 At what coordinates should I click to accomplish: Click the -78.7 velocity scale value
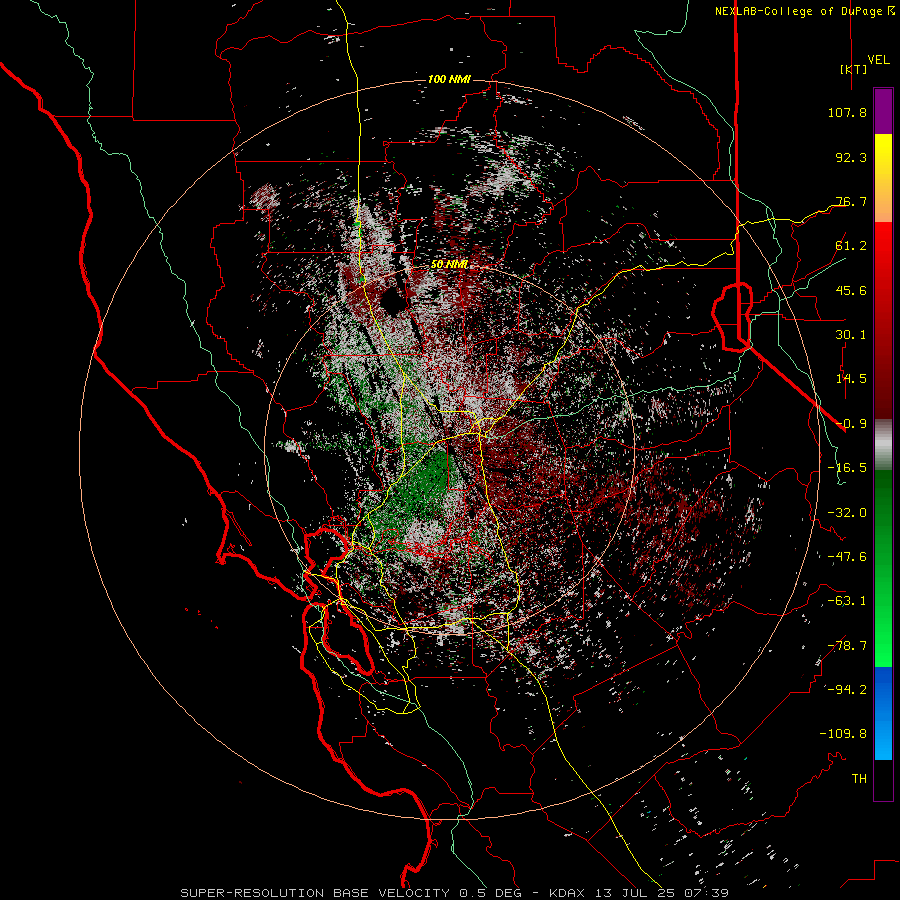pos(847,646)
